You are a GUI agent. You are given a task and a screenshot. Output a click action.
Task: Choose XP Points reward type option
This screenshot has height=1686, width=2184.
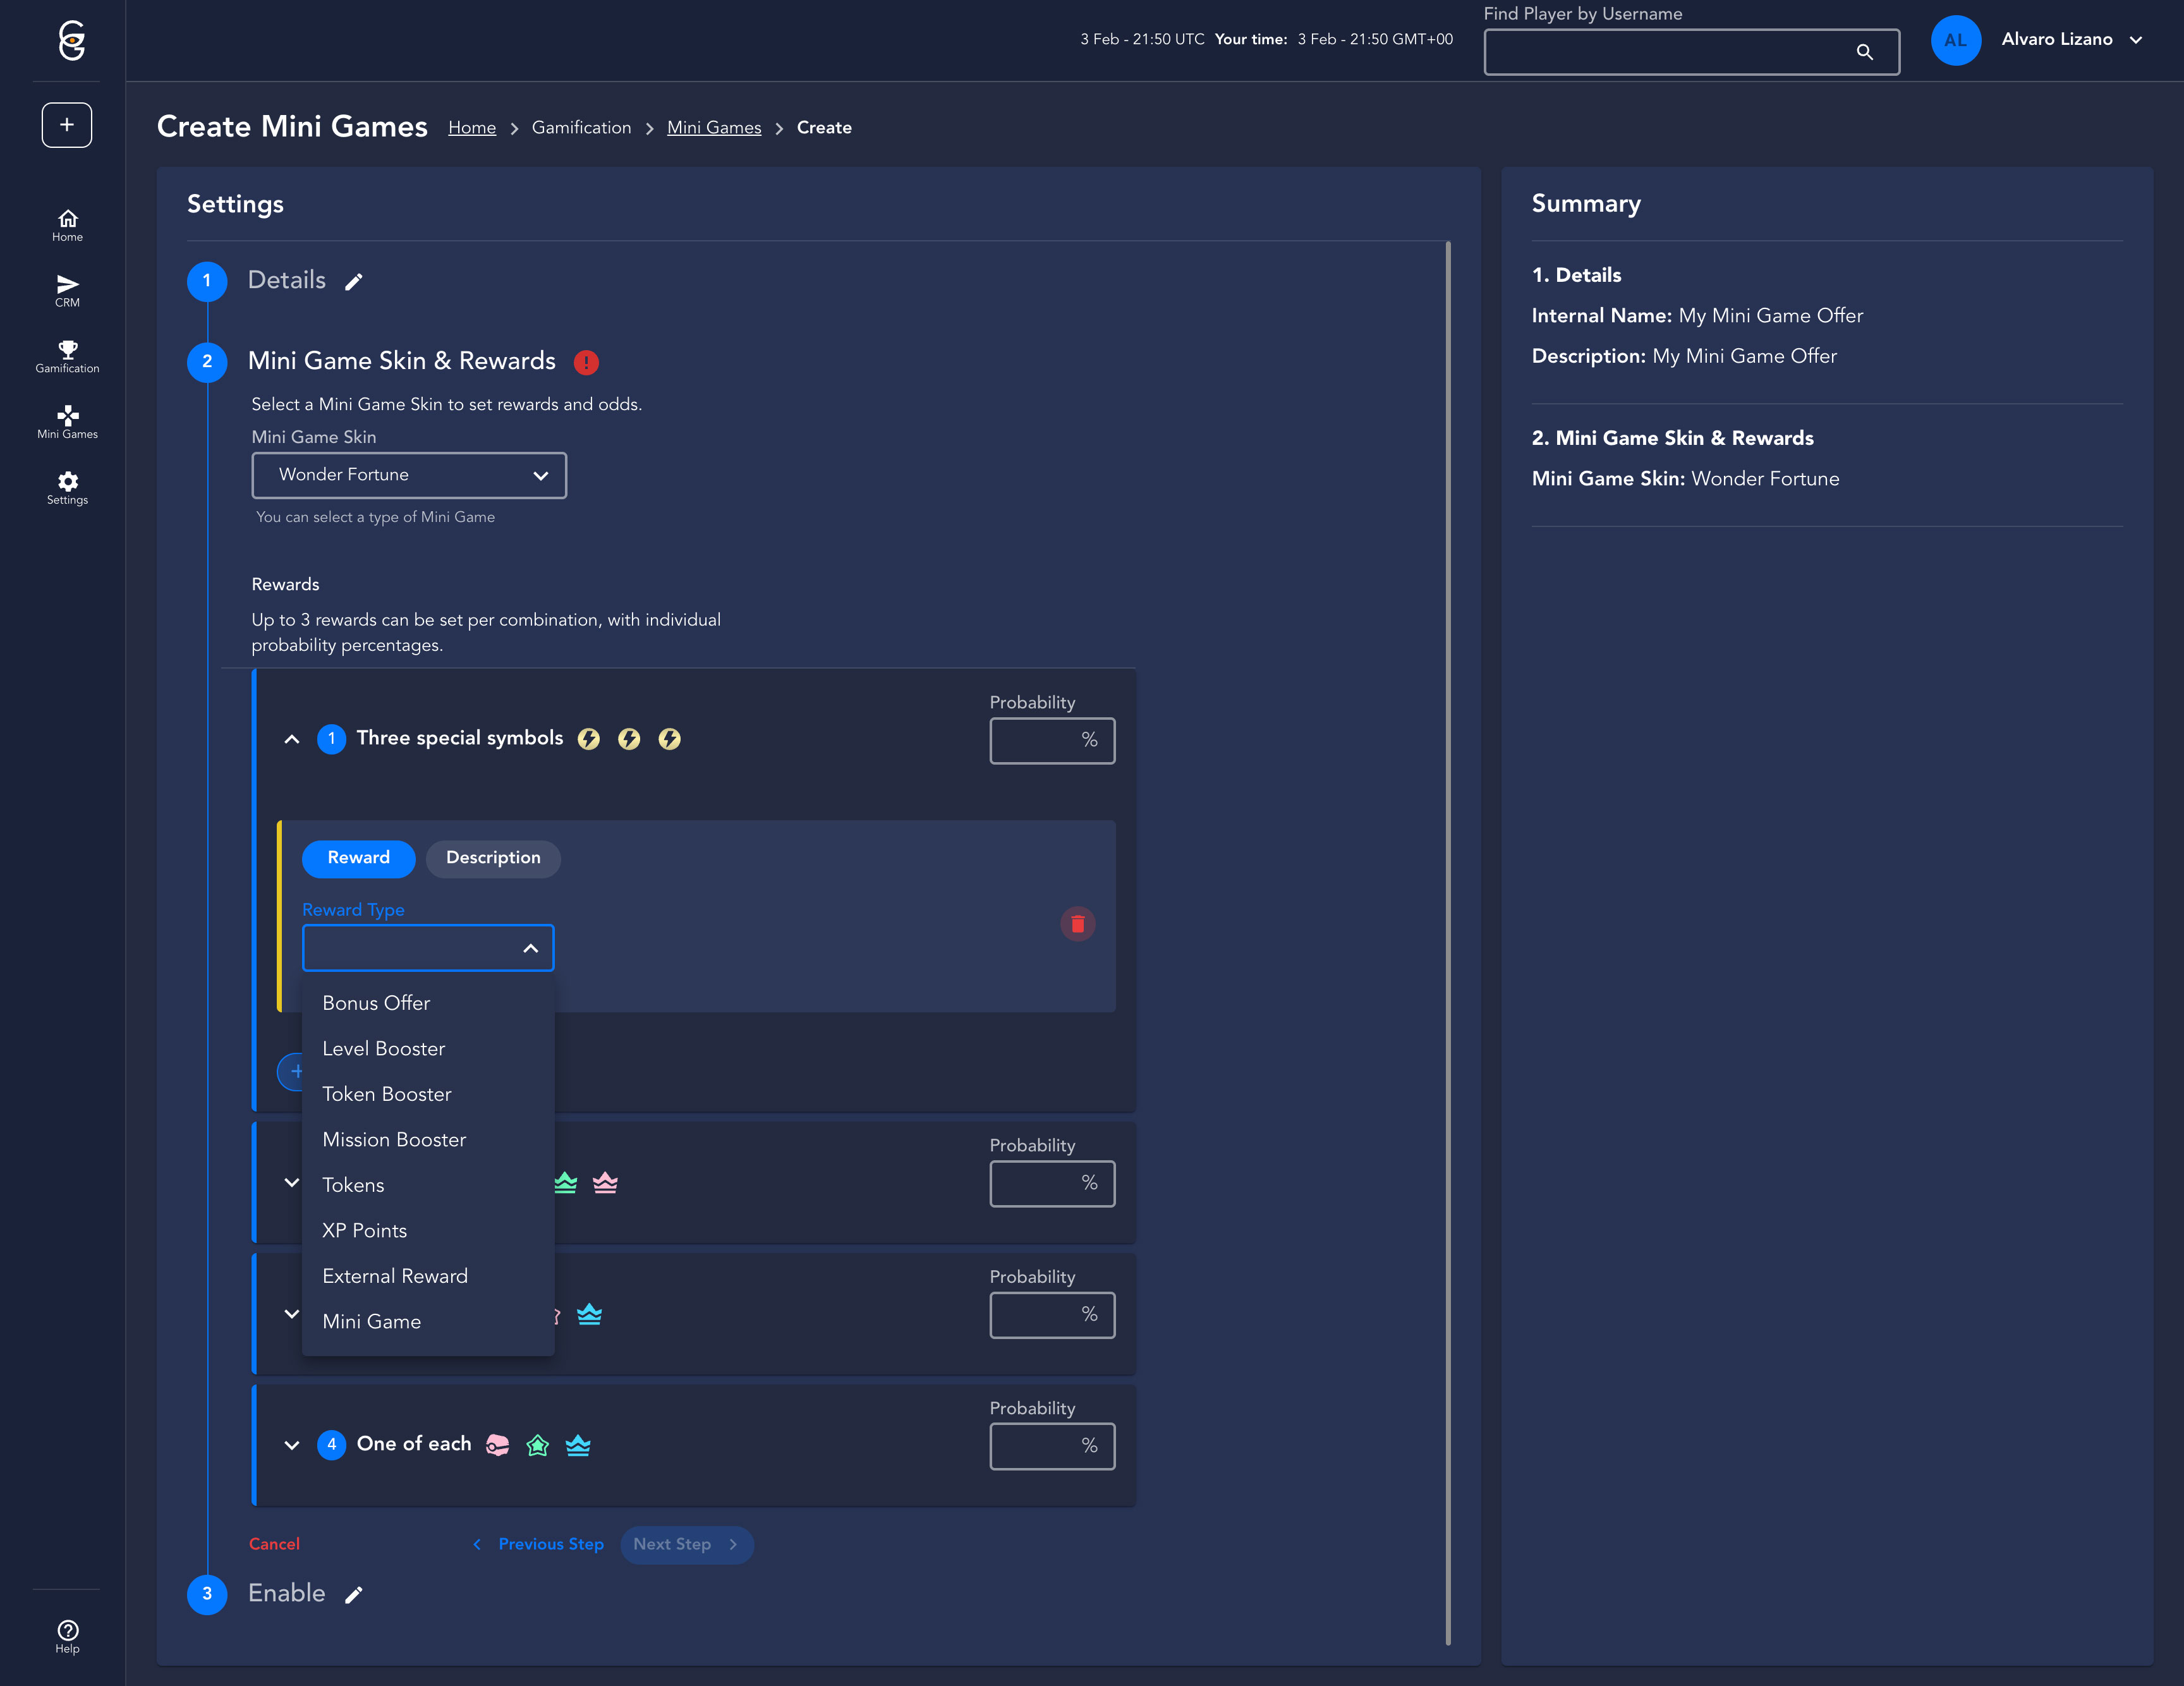coord(365,1230)
